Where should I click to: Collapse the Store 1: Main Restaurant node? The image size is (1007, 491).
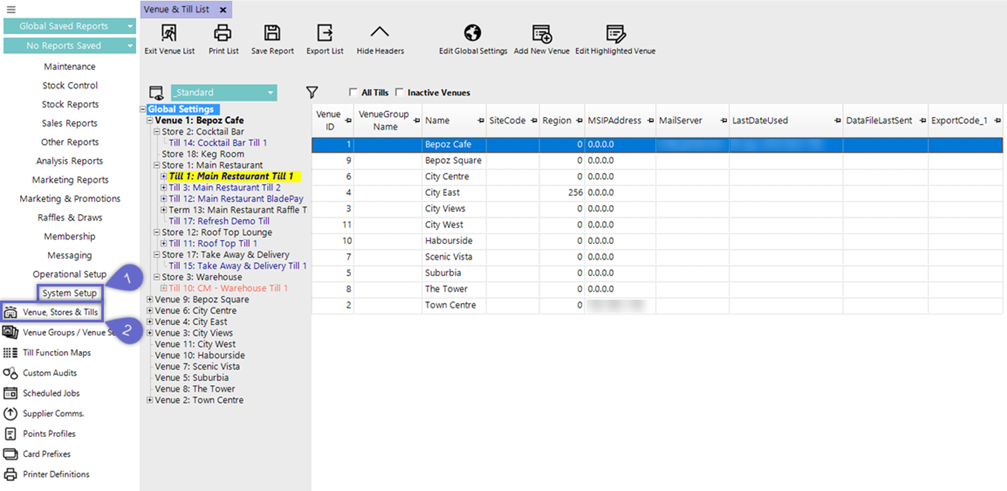(x=157, y=165)
